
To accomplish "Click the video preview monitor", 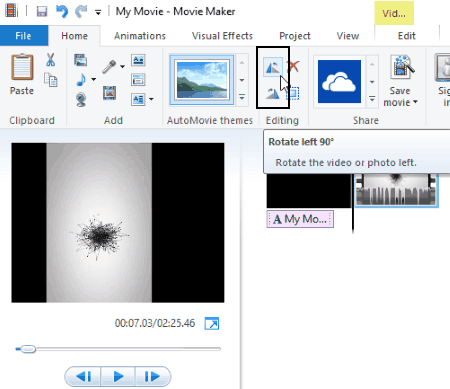I will pyautogui.click(x=118, y=223).
